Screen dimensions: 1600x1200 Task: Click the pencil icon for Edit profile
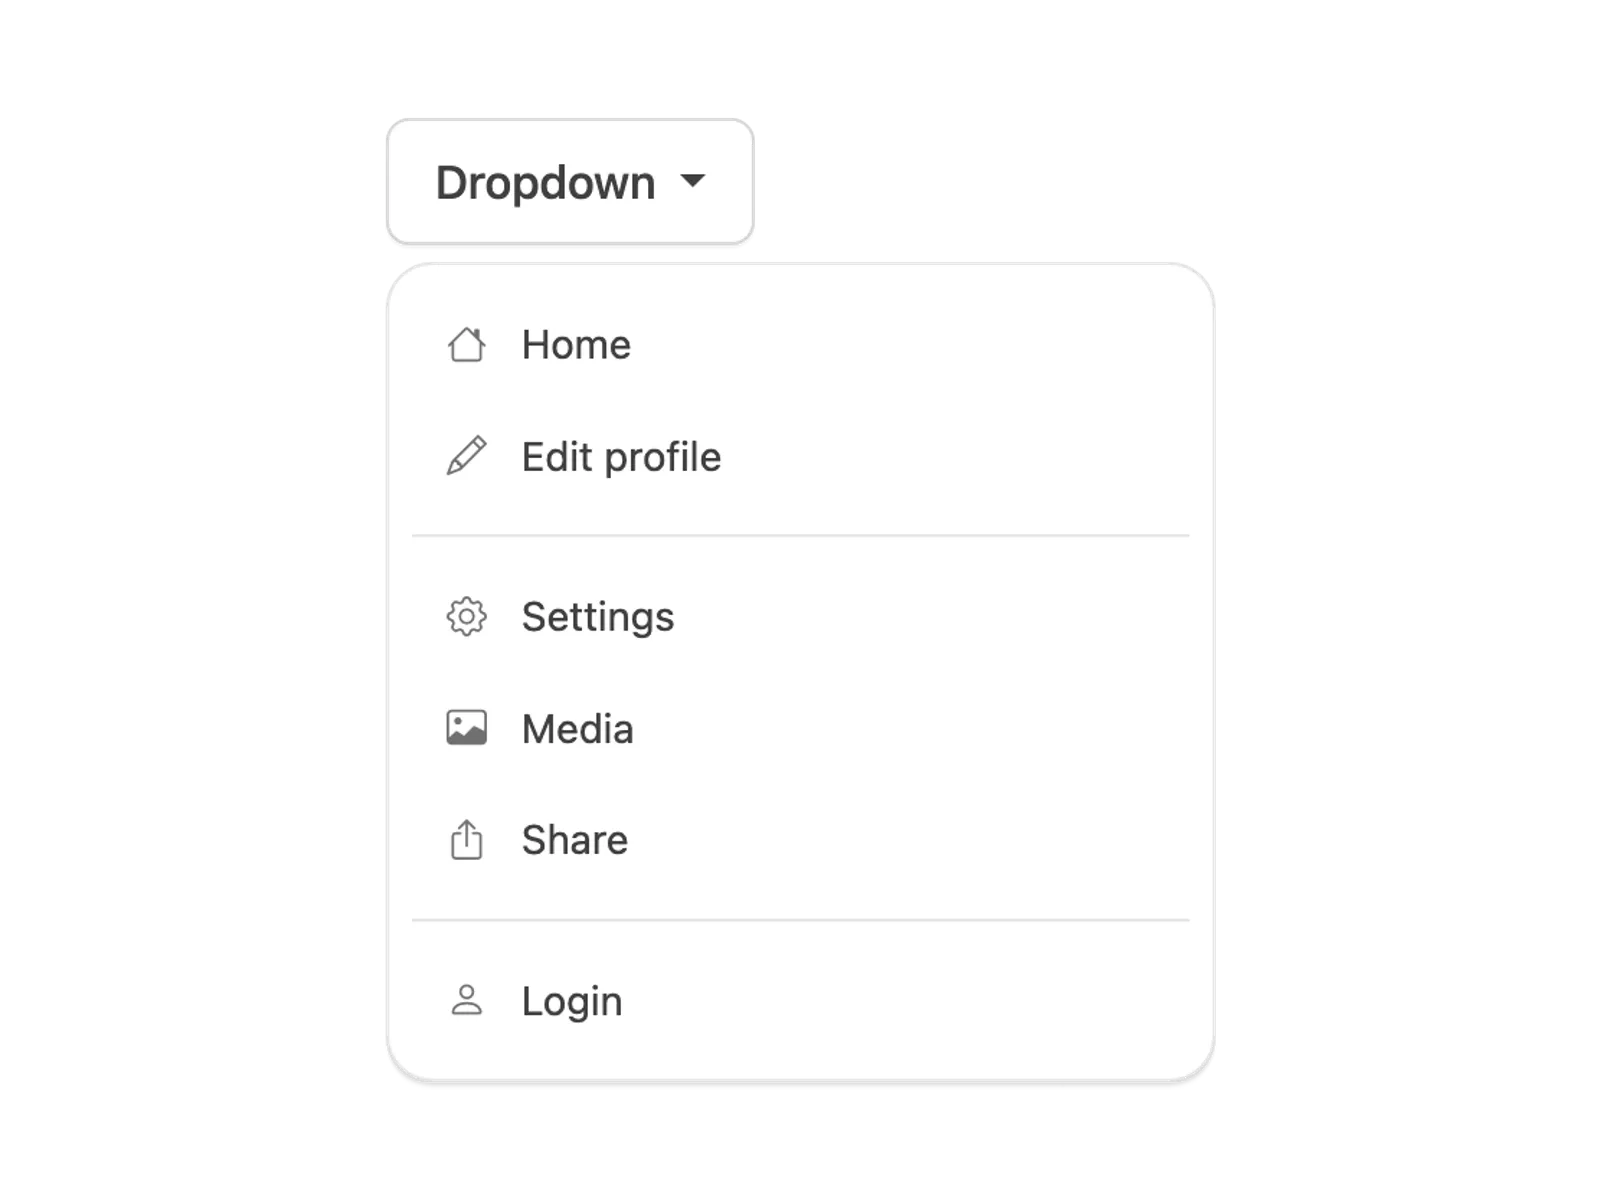[x=466, y=456]
